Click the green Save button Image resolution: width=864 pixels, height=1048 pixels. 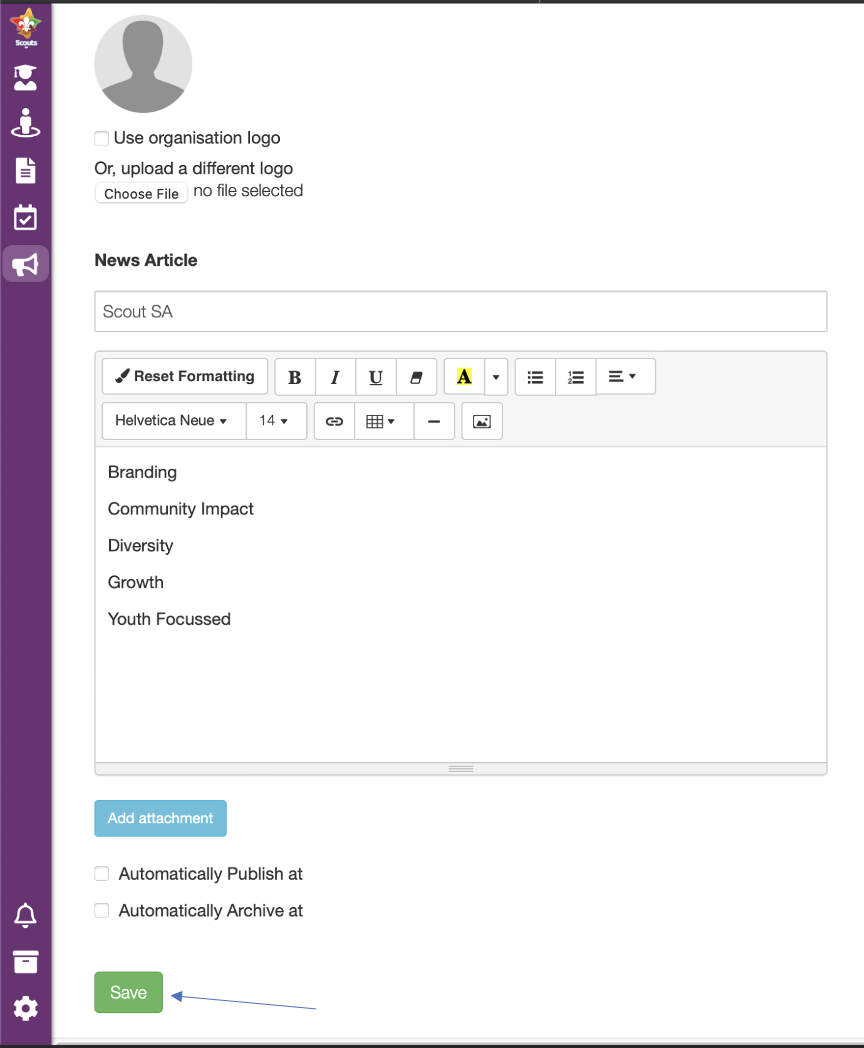[x=128, y=992]
